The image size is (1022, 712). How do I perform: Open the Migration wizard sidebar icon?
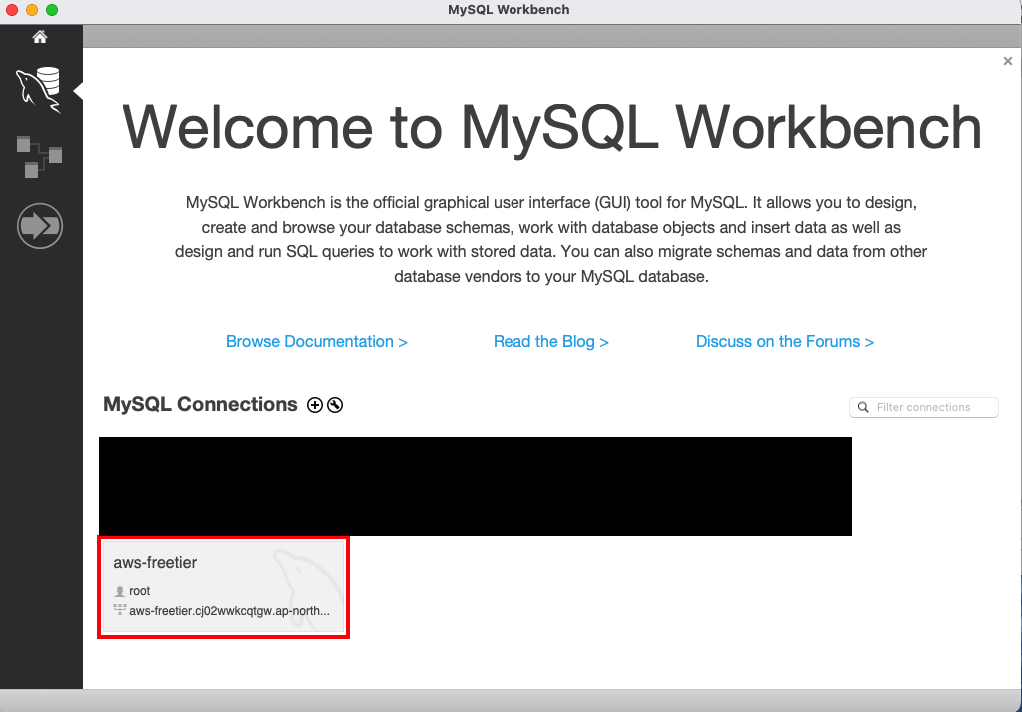pyautogui.click(x=40, y=226)
